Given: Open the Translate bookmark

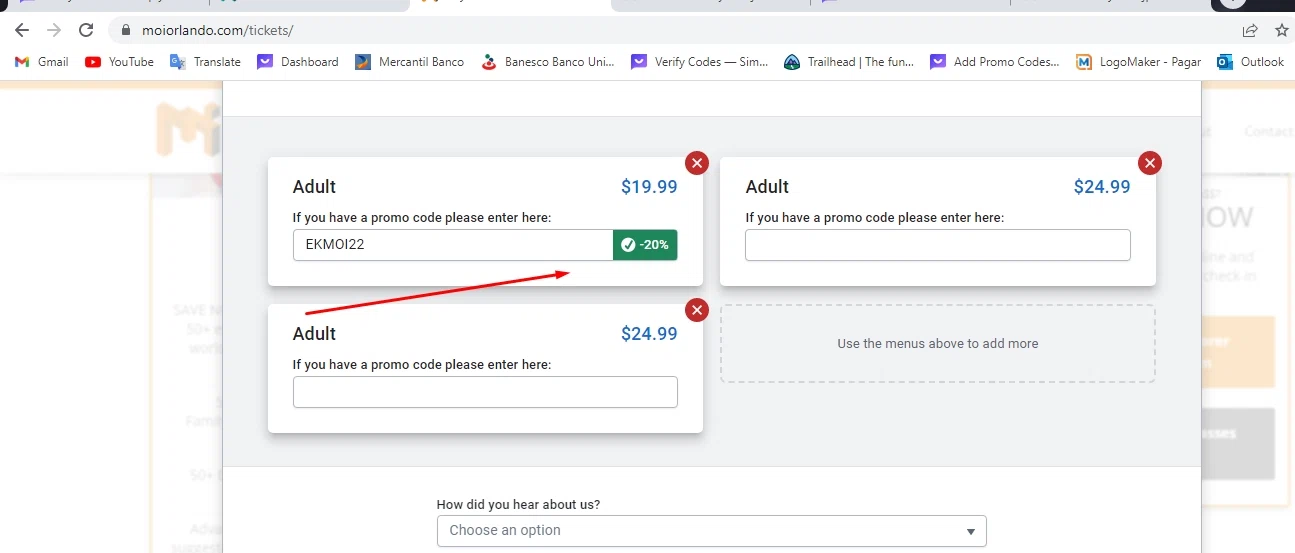Looking at the screenshot, I should (206, 62).
